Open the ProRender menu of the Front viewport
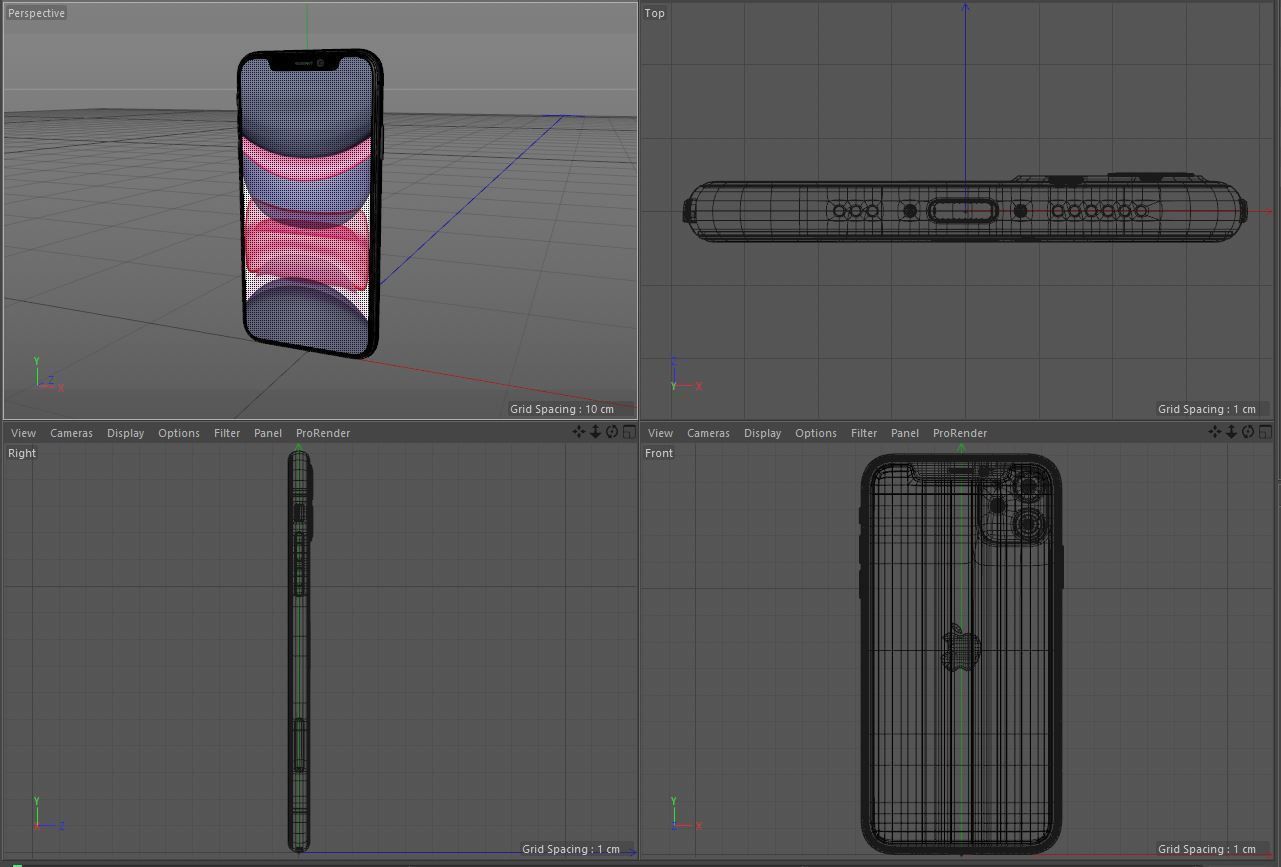The image size is (1281, 867). 960,433
